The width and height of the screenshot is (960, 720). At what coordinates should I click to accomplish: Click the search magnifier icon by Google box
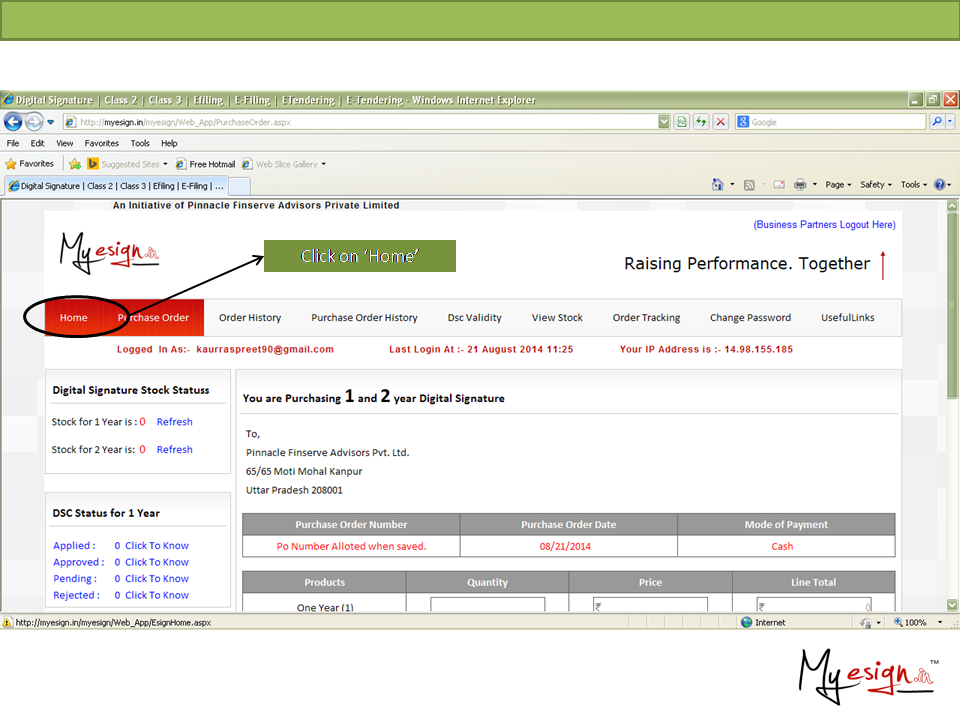pyautogui.click(x=937, y=122)
